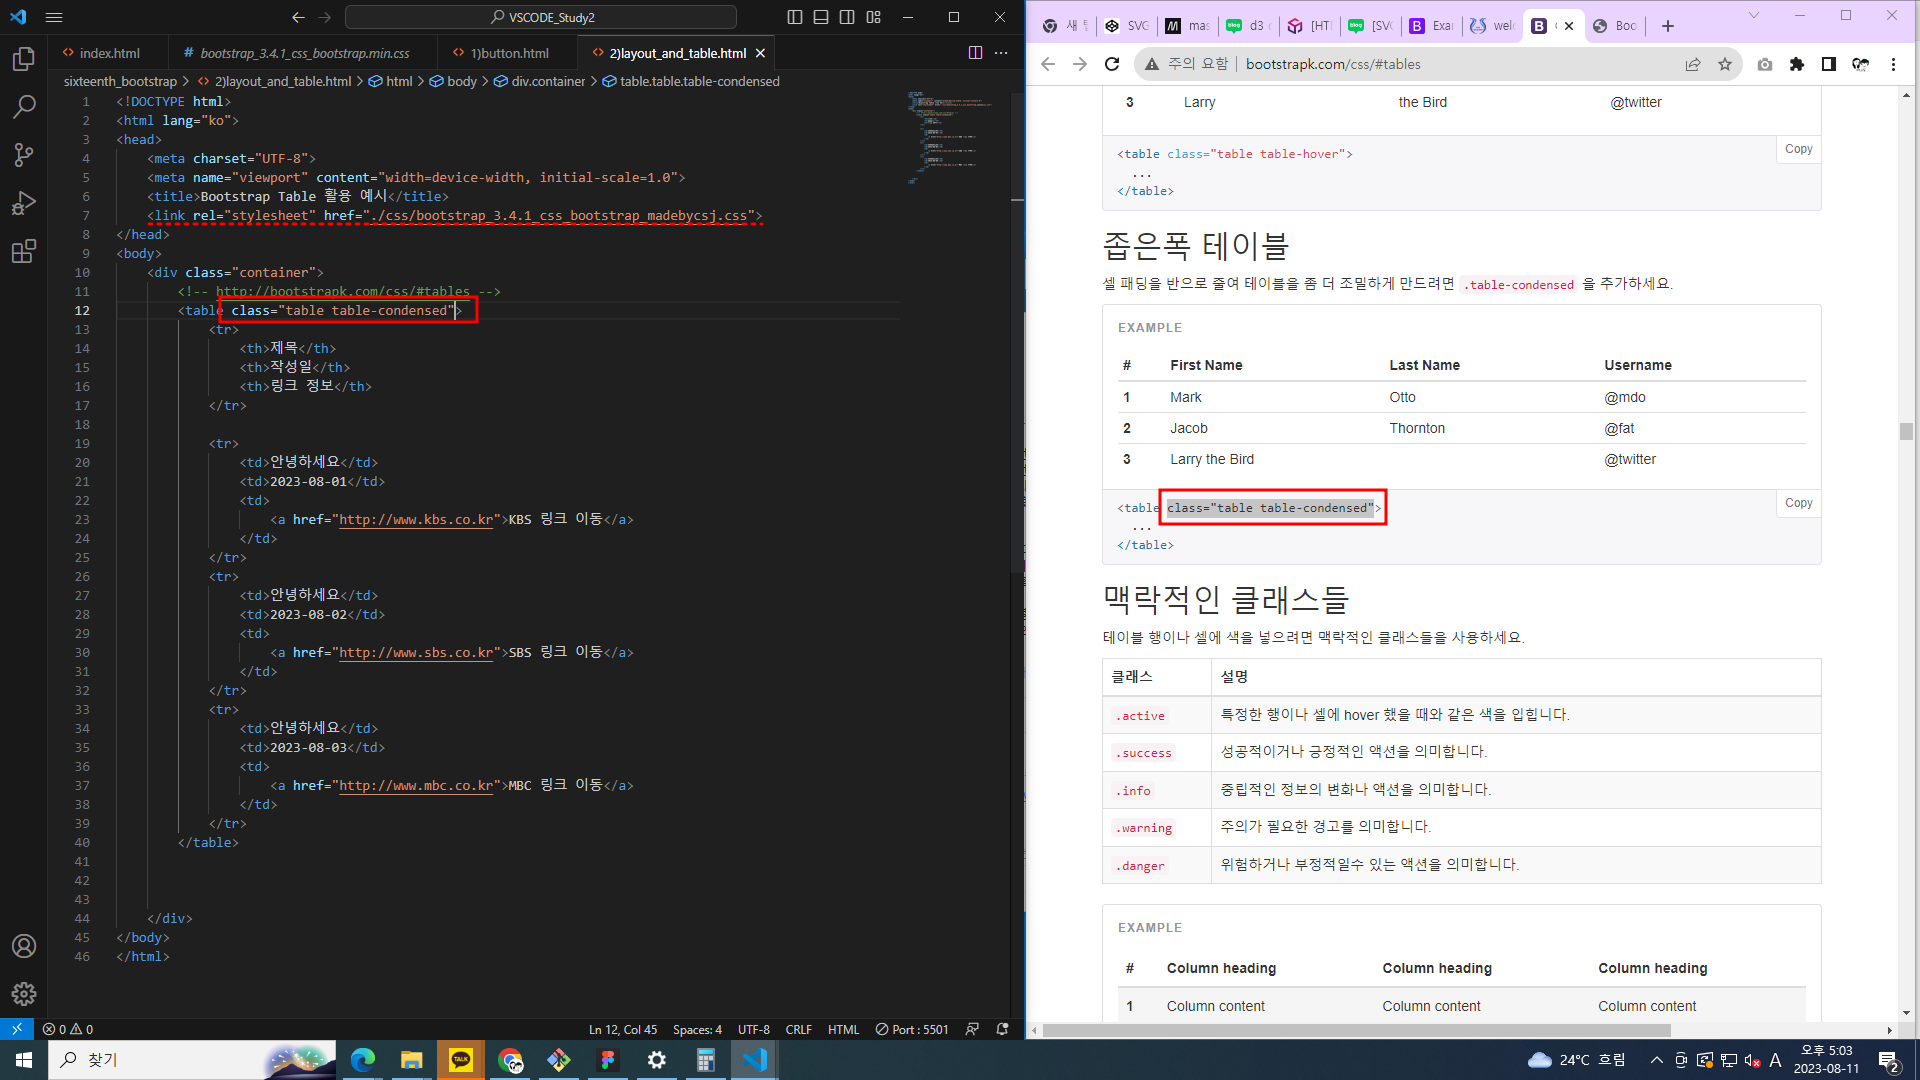Image resolution: width=1920 pixels, height=1080 pixels.
Task: Open the Run and Debug view
Action: pyautogui.click(x=24, y=203)
